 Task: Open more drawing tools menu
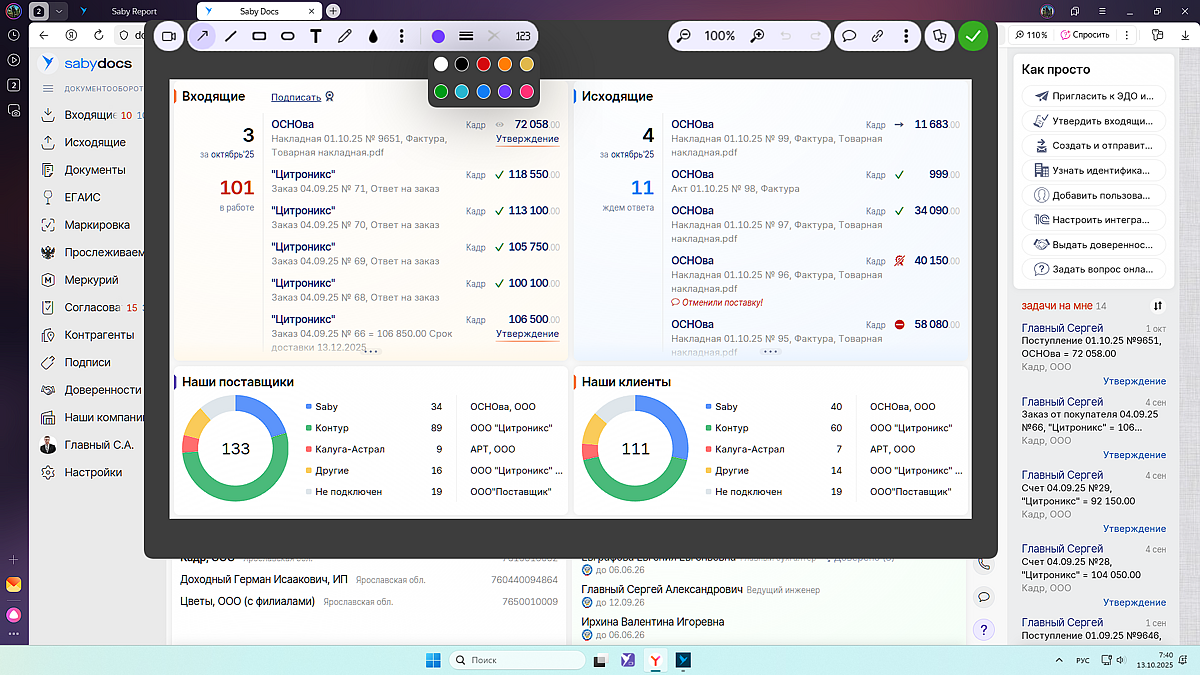click(401, 36)
